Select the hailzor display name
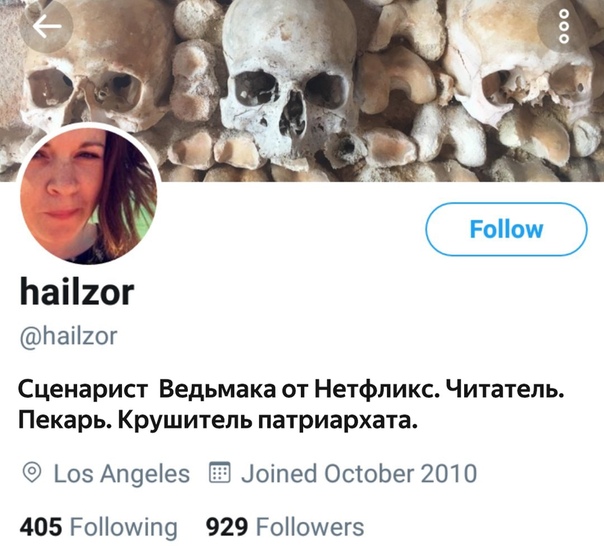The width and height of the screenshot is (604, 560). coord(77,292)
